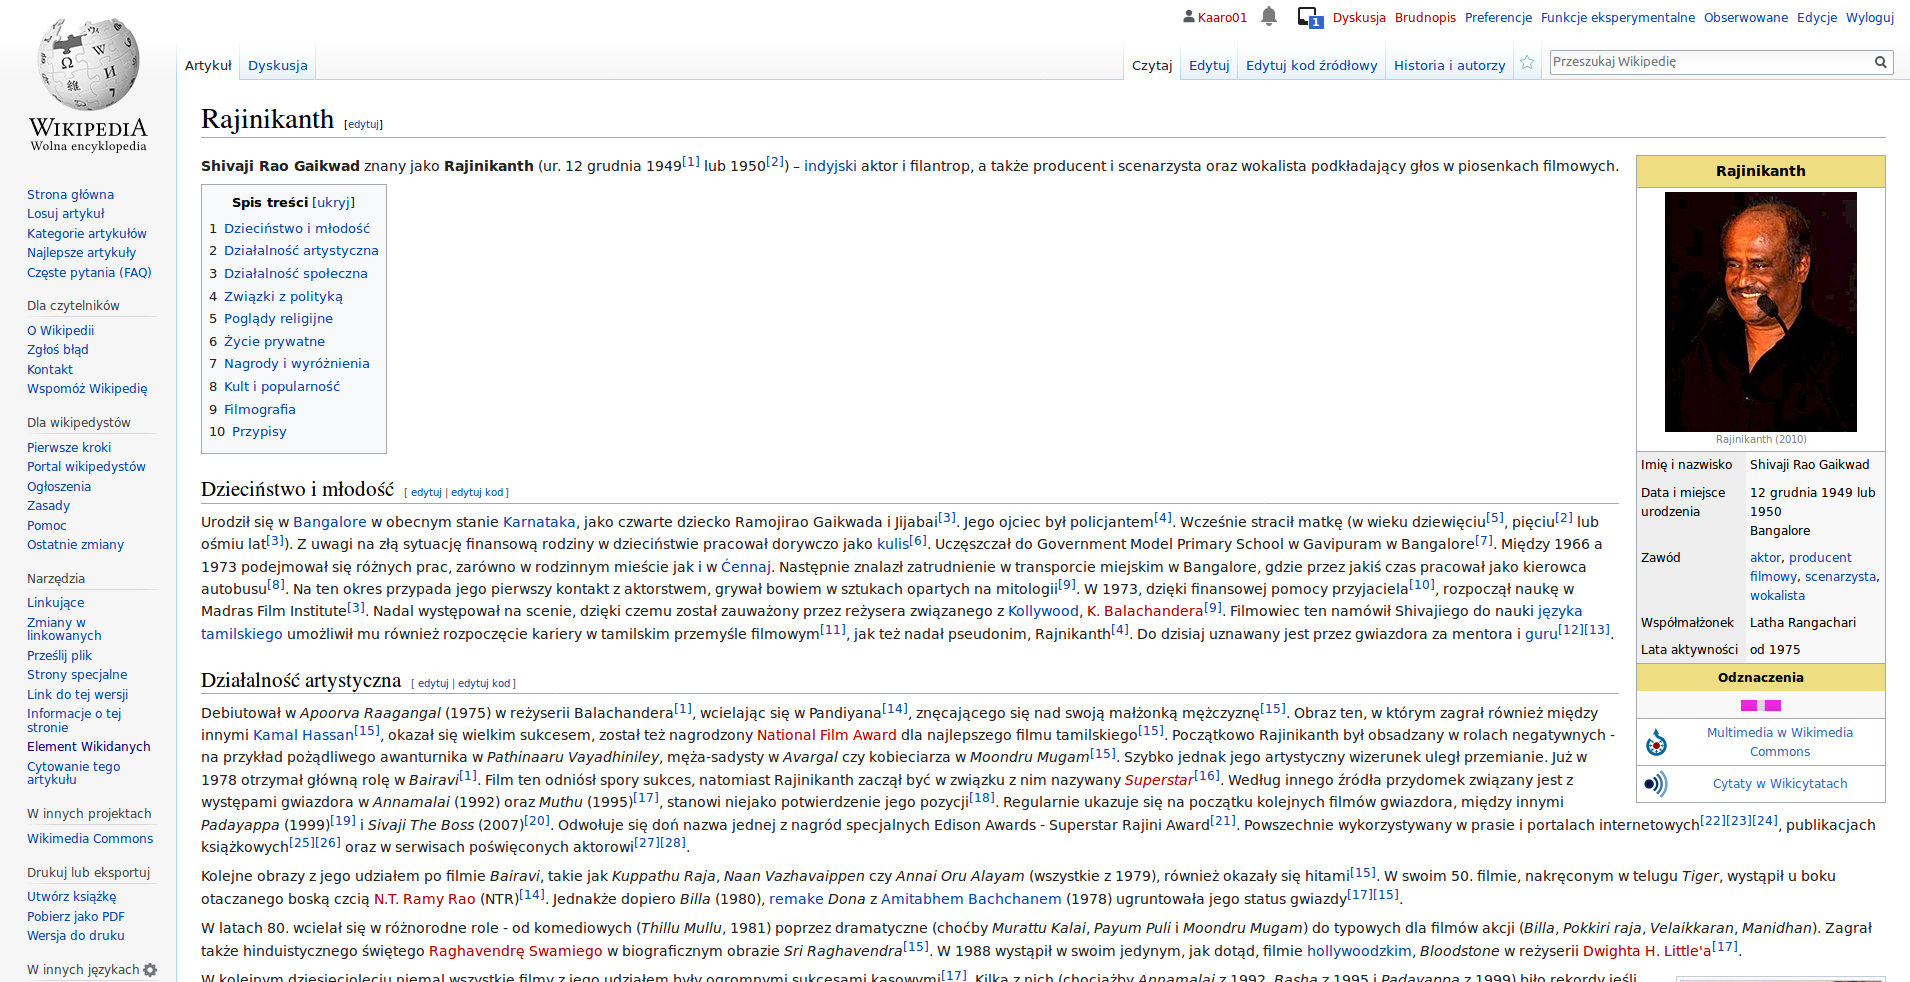
Task: Open Kategorie artykułów sidebar link
Action: (x=86, y=234)
